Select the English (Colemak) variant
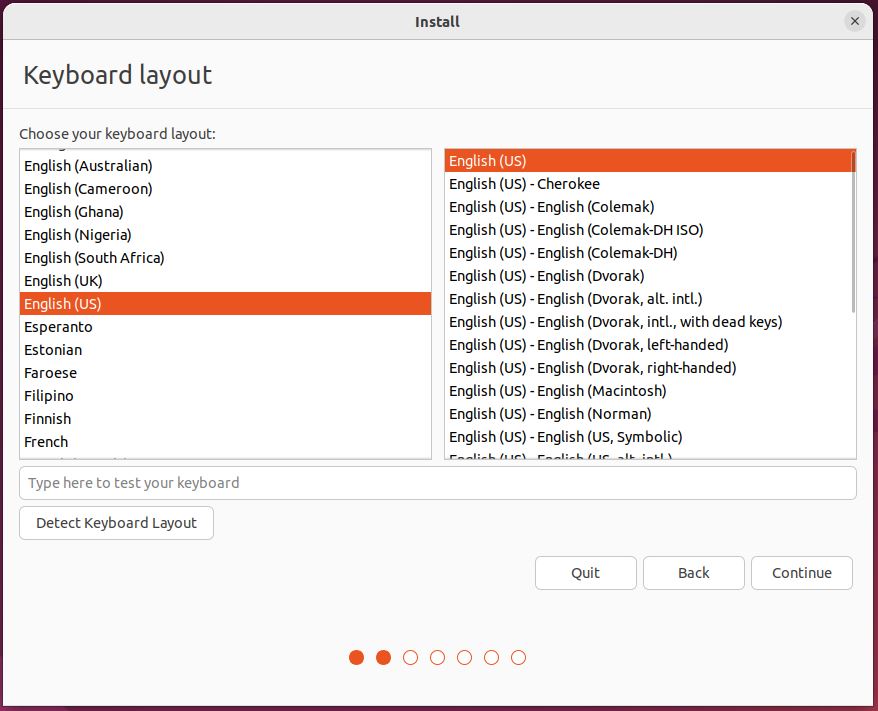This screenshot has height=711, width=878. [551, 207]
